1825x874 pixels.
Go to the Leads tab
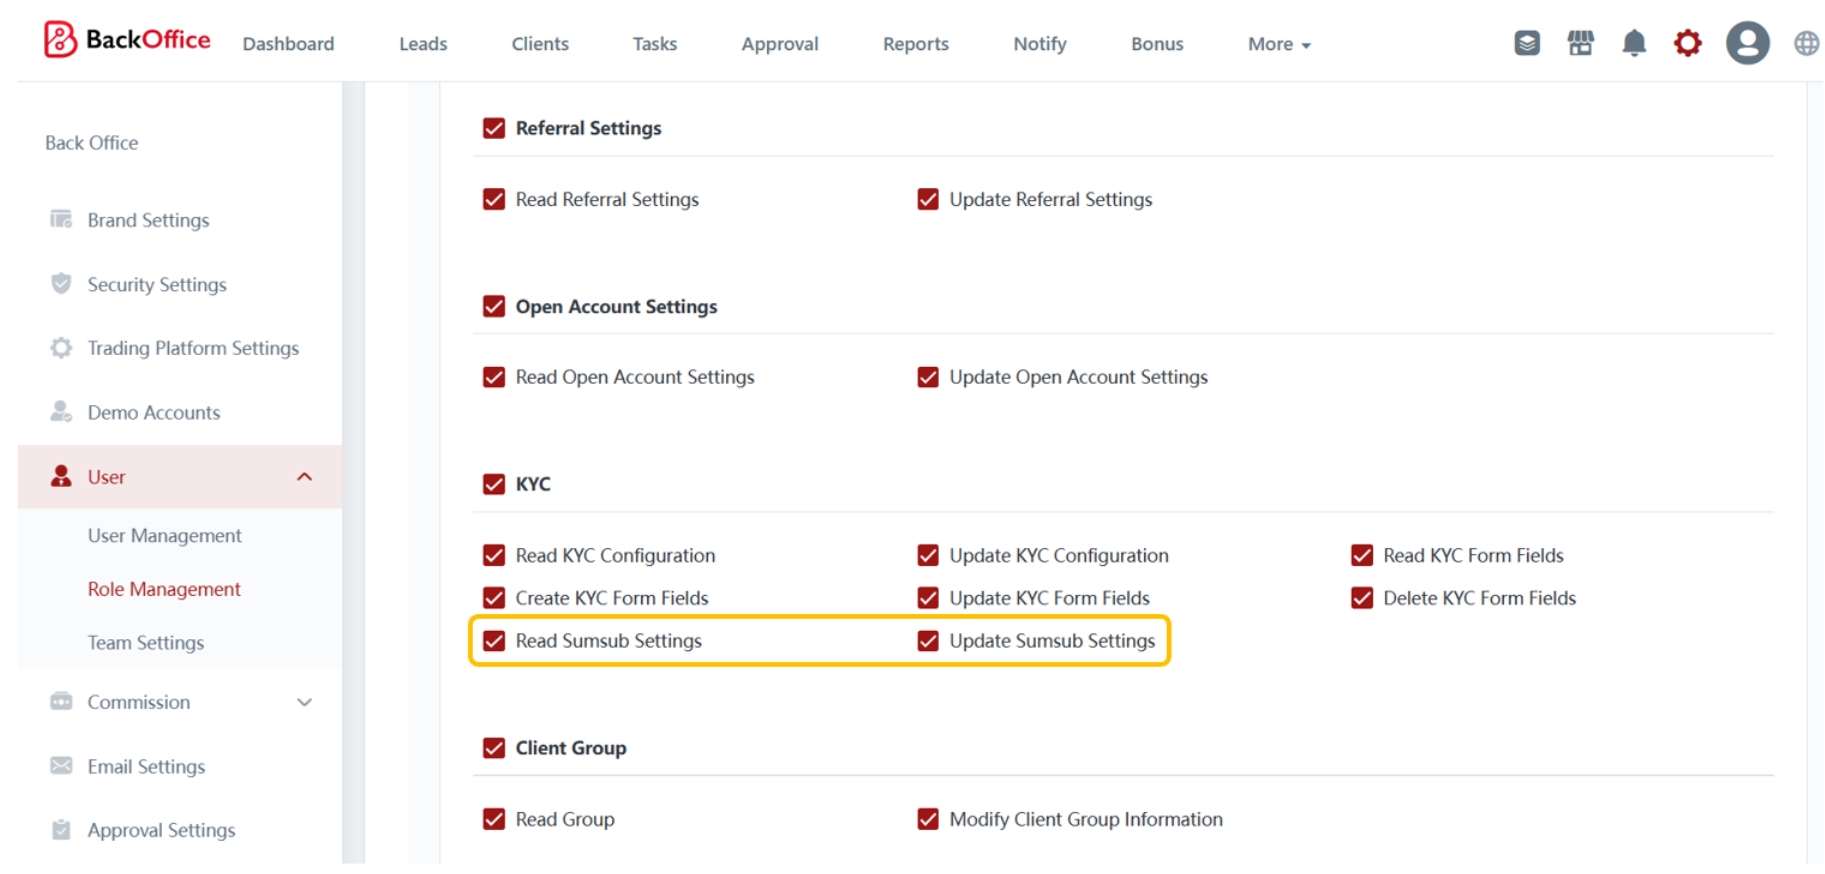pyautogui.click(x=422, y=44)
